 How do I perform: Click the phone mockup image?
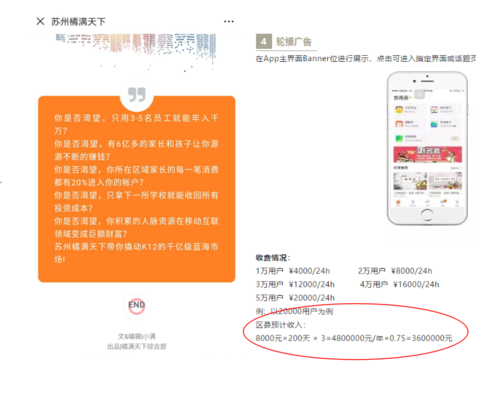pyautogui.click(x=427, y=148)
